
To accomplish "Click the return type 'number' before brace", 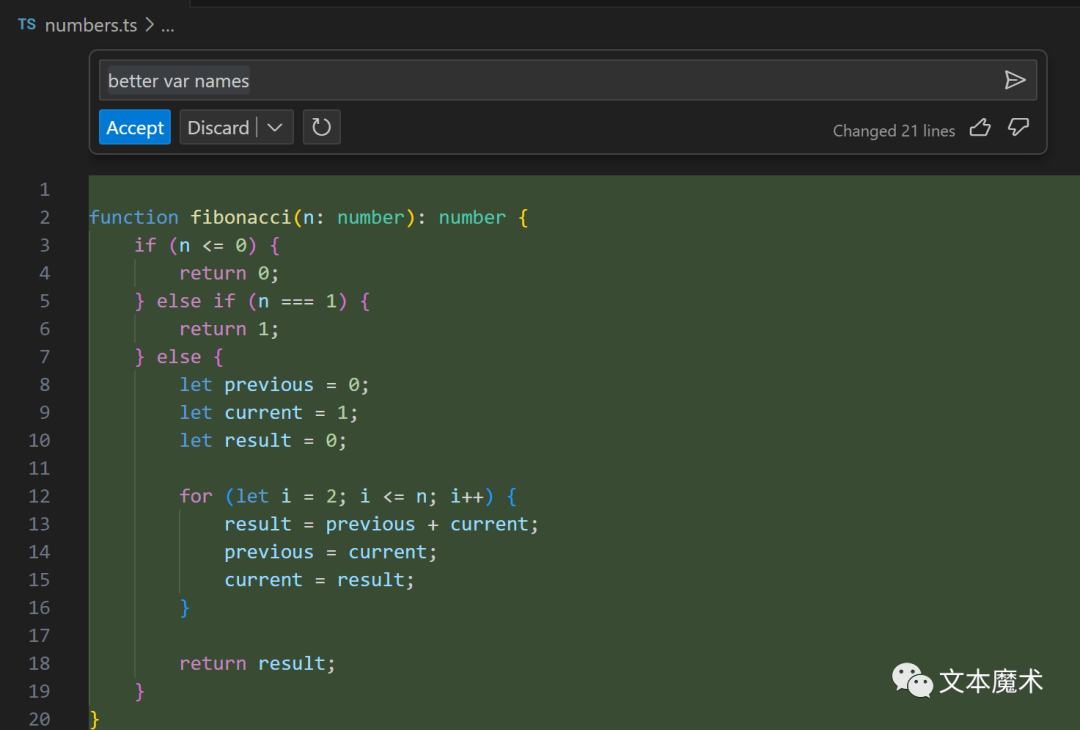I will click(x=472, y=218).
